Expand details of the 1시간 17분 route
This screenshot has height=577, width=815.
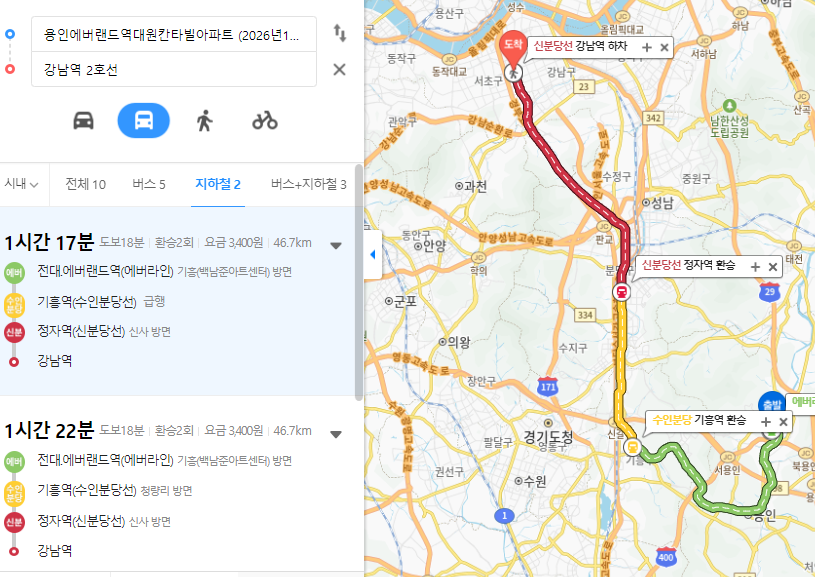tap(336, 245)
